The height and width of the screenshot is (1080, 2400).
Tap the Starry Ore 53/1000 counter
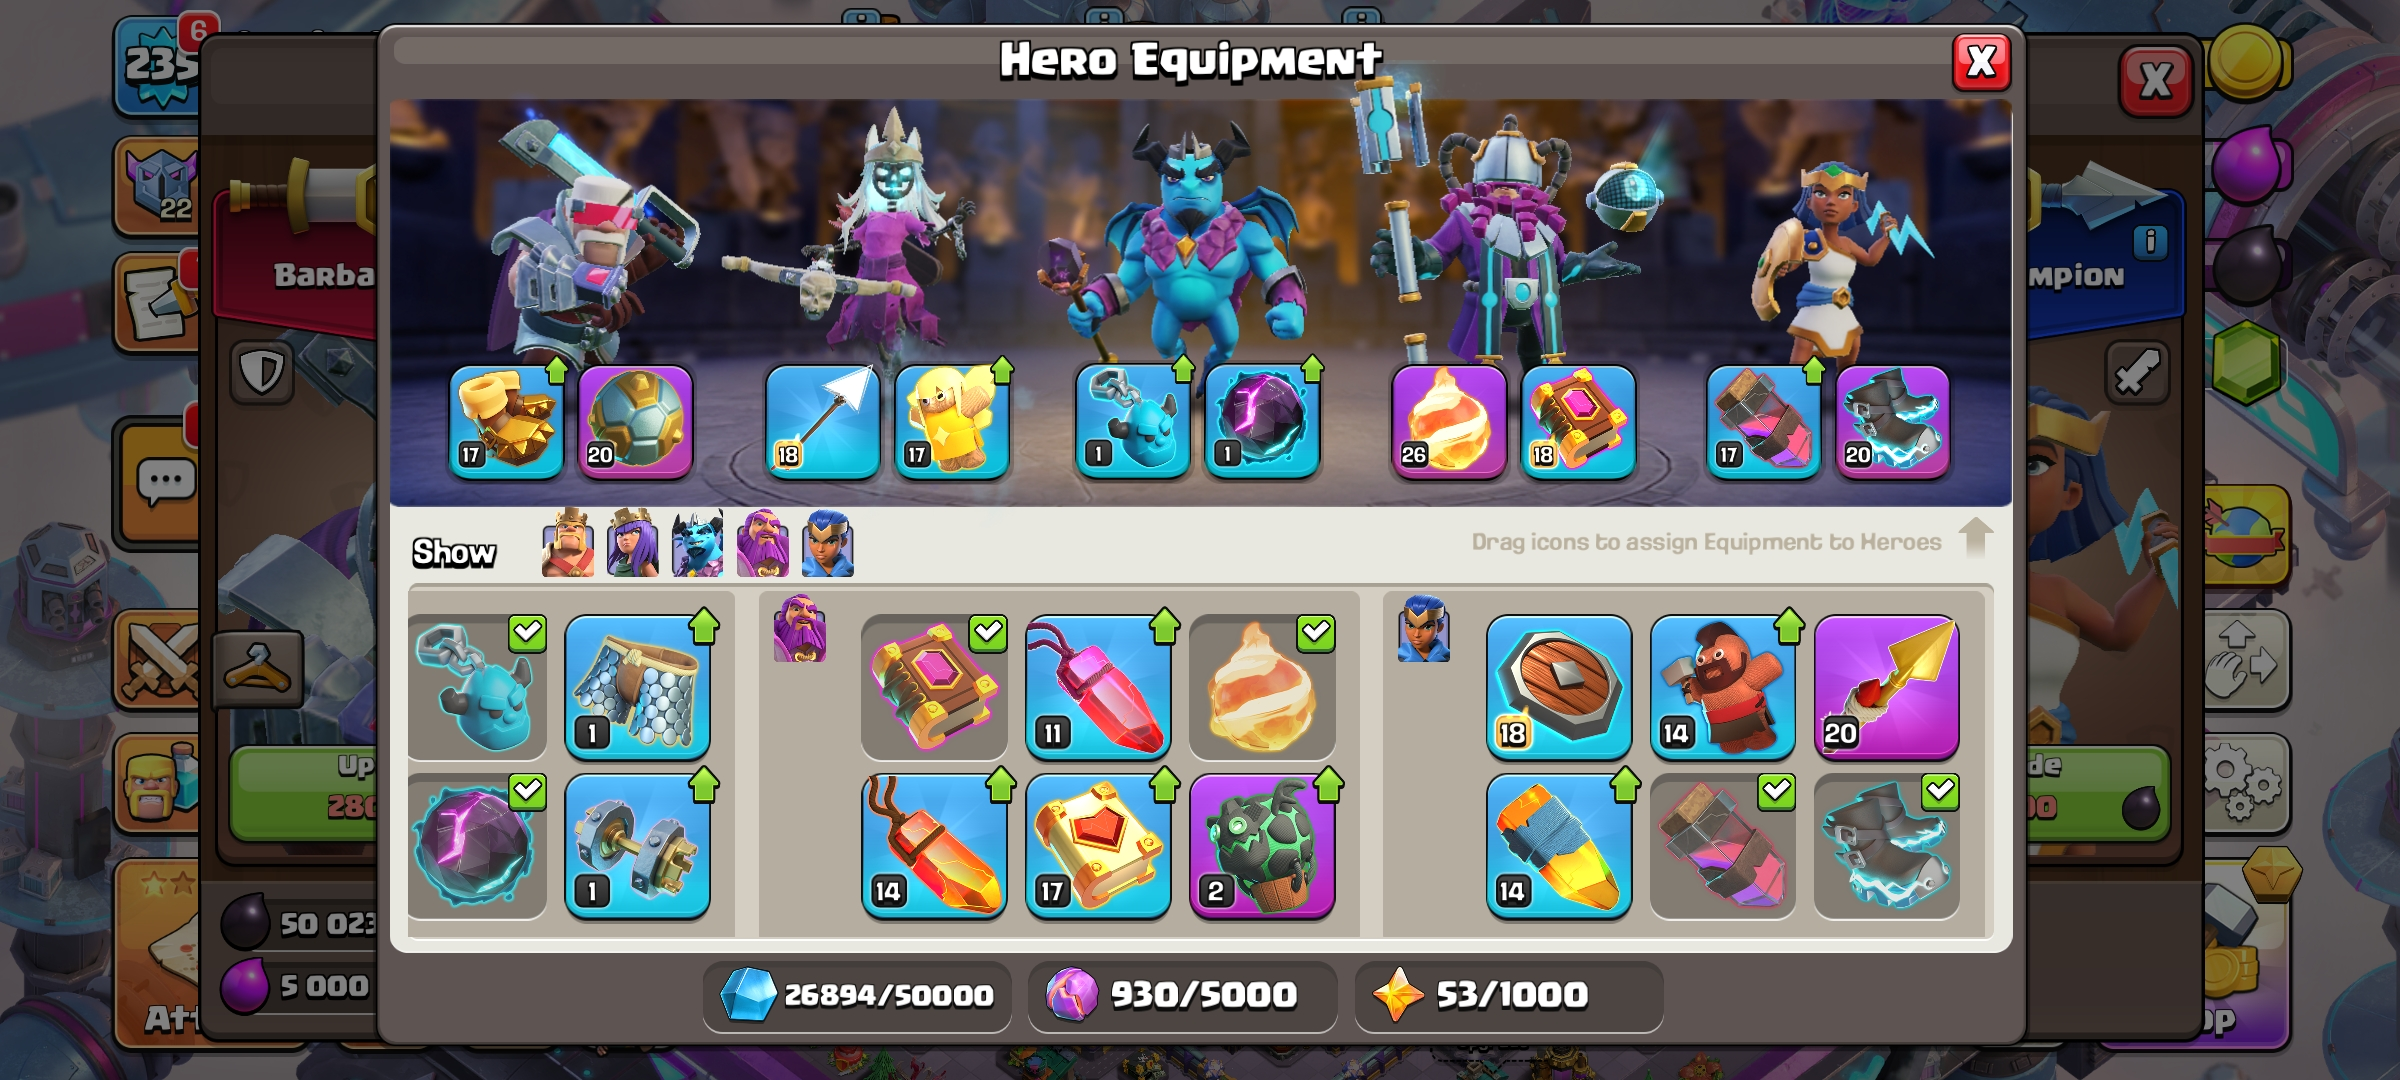(x=1509, y=995)
